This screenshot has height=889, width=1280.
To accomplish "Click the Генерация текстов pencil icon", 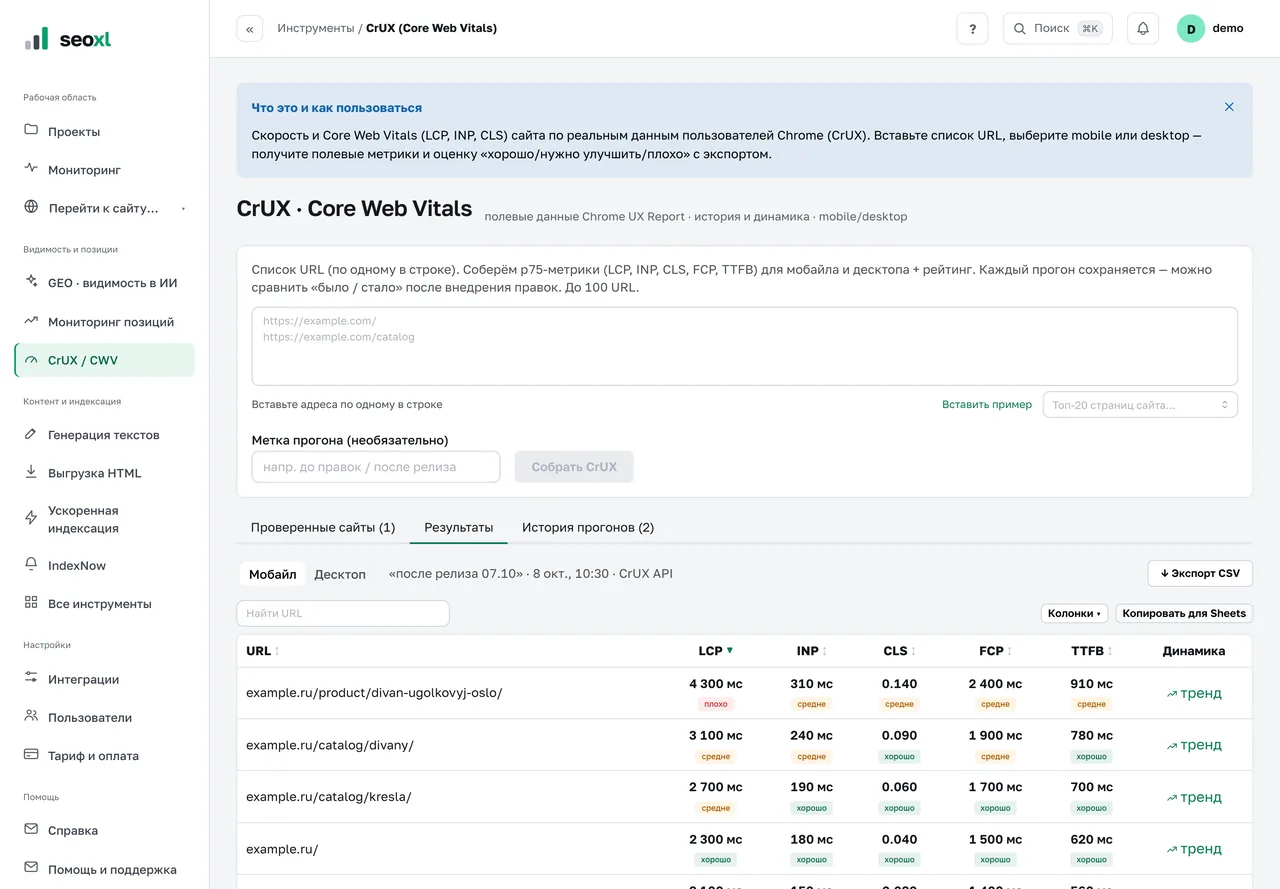I will coord(31,434).
